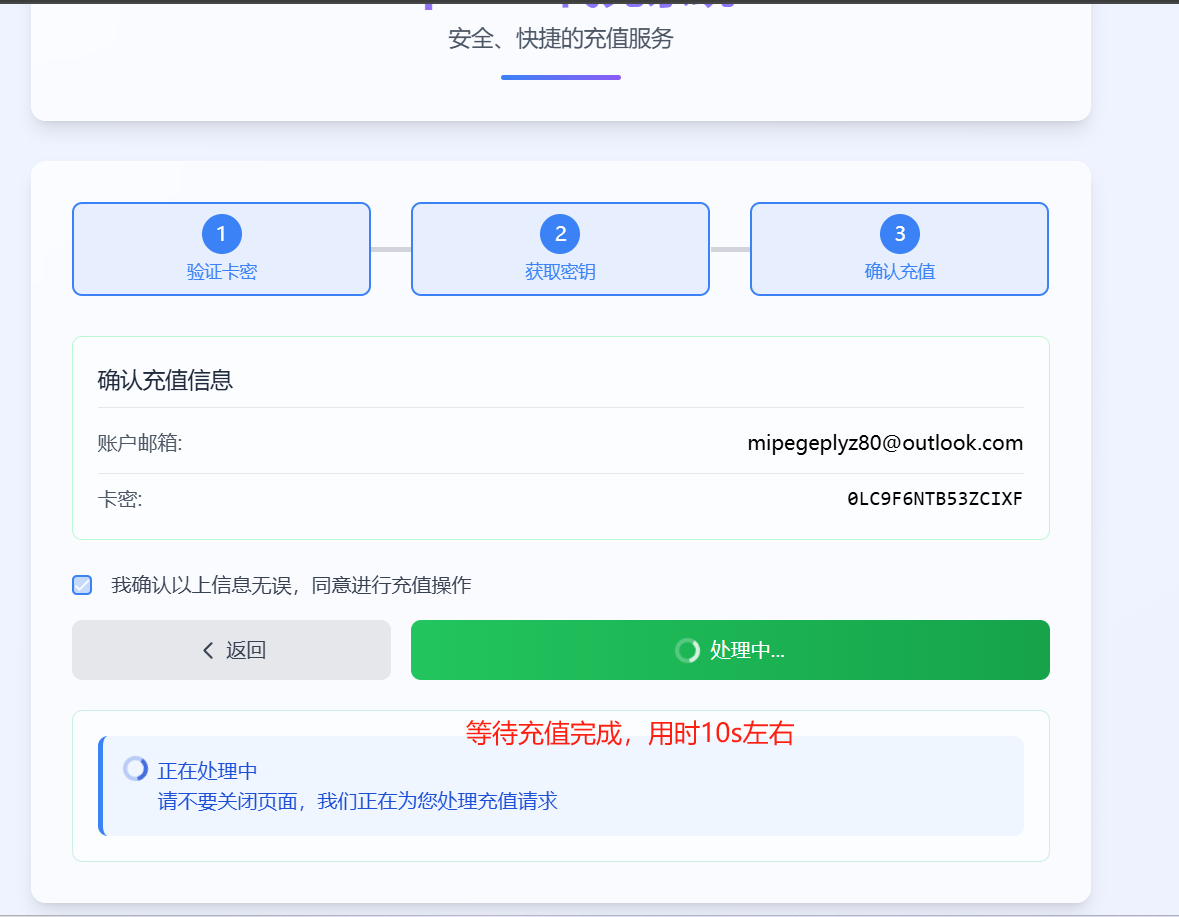Screen dimensions: 1179x917
Task: Click the blue circle numbered 2
Action: tap(560, 234)
